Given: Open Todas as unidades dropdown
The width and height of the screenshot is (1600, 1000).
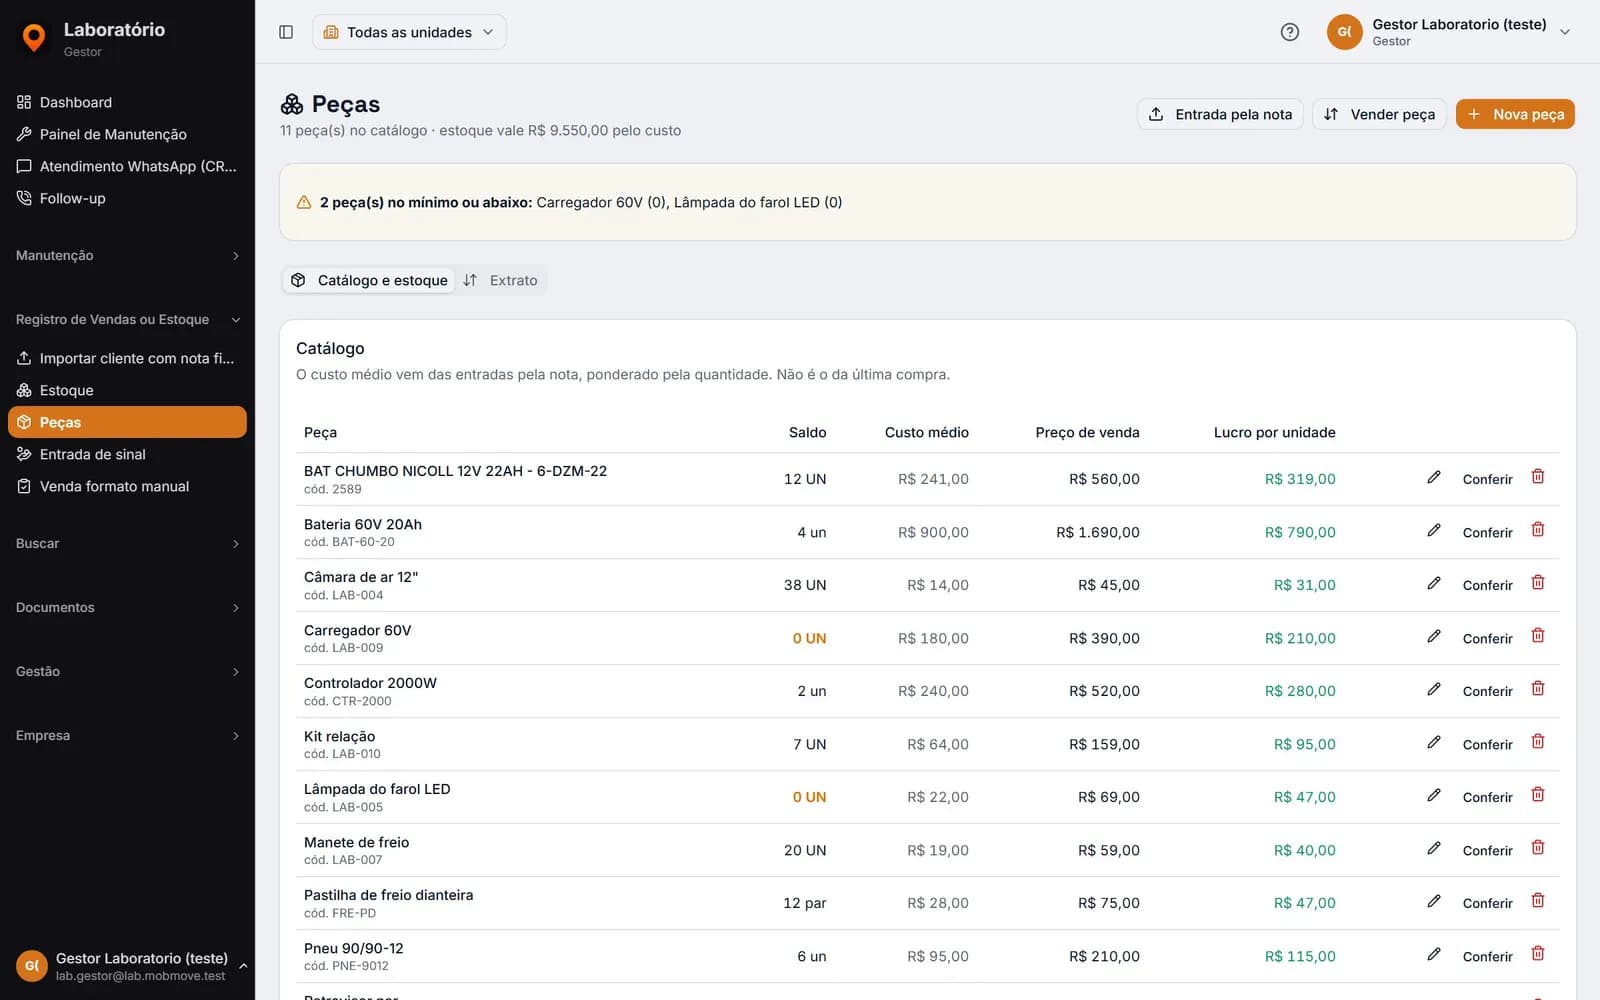Looking at the screenshot, I should [x=409, y=32].
